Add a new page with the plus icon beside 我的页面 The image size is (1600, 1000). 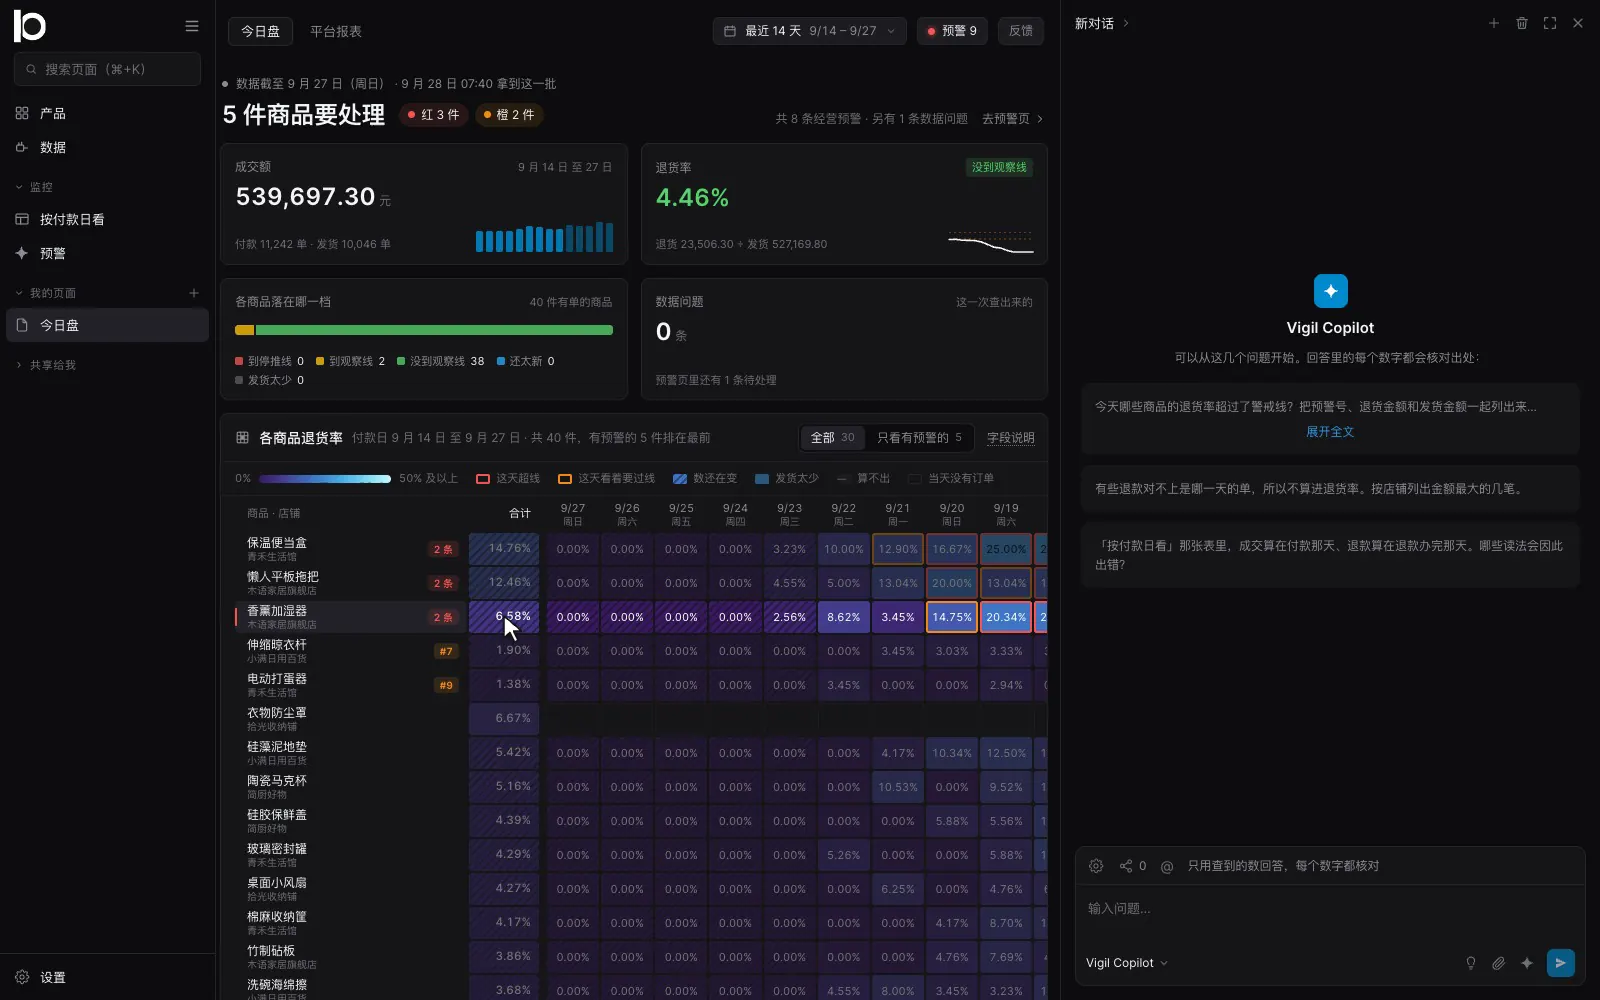pyautogui.click(x=194, y=293)
